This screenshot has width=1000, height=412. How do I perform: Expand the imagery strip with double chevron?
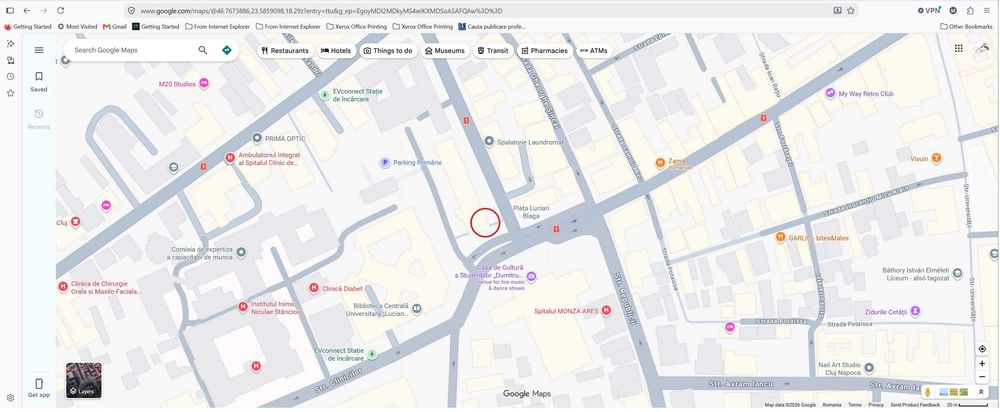(x=980, y=392)
